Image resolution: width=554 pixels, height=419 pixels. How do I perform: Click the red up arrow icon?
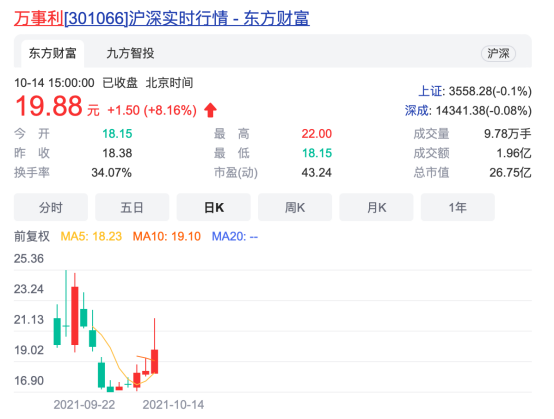coord(210,110)
